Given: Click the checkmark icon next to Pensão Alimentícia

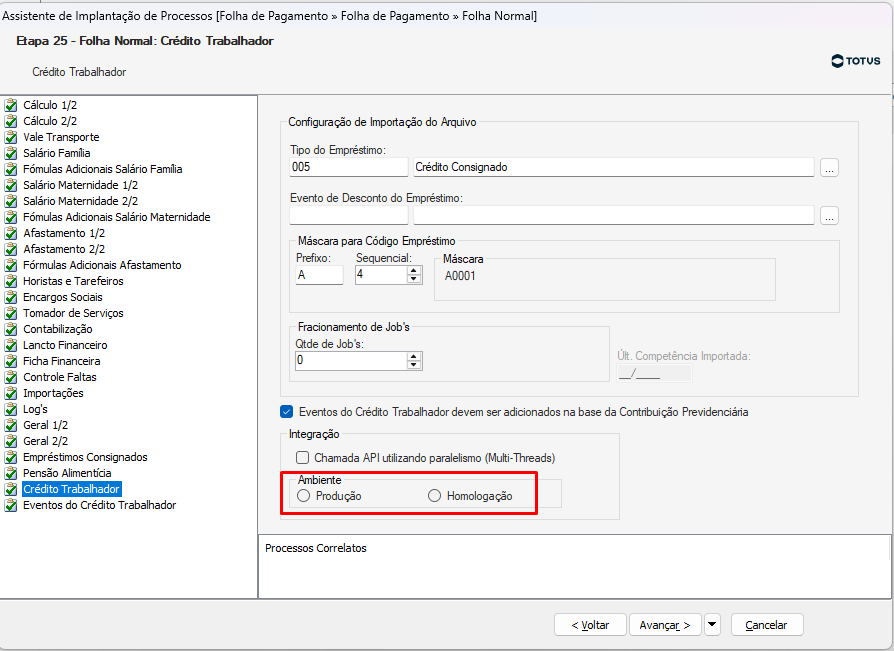Looking at the screenshot, I should coord(11,474).
